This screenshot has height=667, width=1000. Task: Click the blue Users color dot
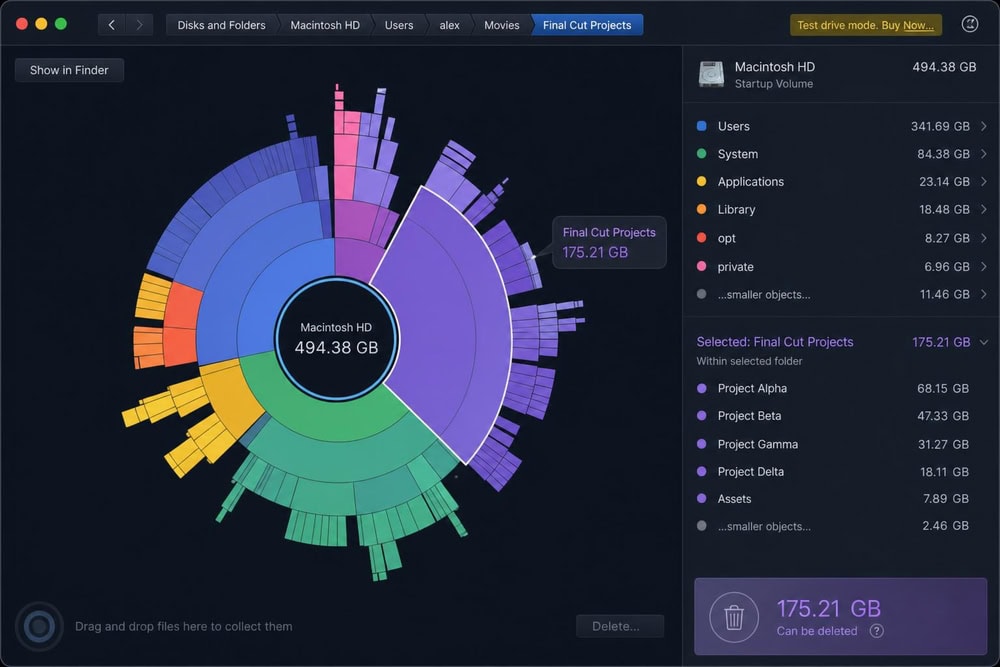pos(702,126)
